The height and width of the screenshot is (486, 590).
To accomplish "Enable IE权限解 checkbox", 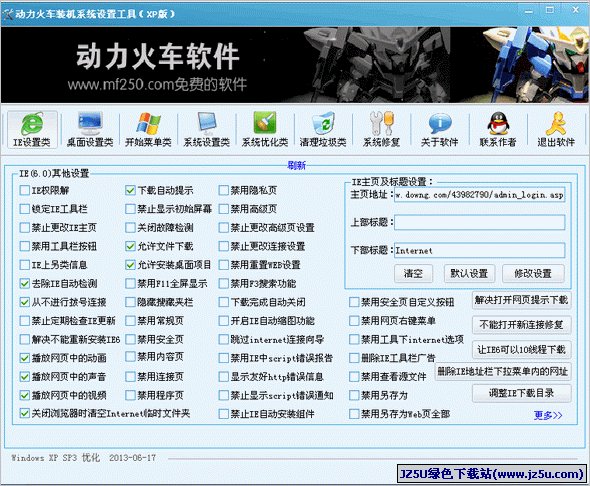I will pyautogui.click(x=24, y=190).
